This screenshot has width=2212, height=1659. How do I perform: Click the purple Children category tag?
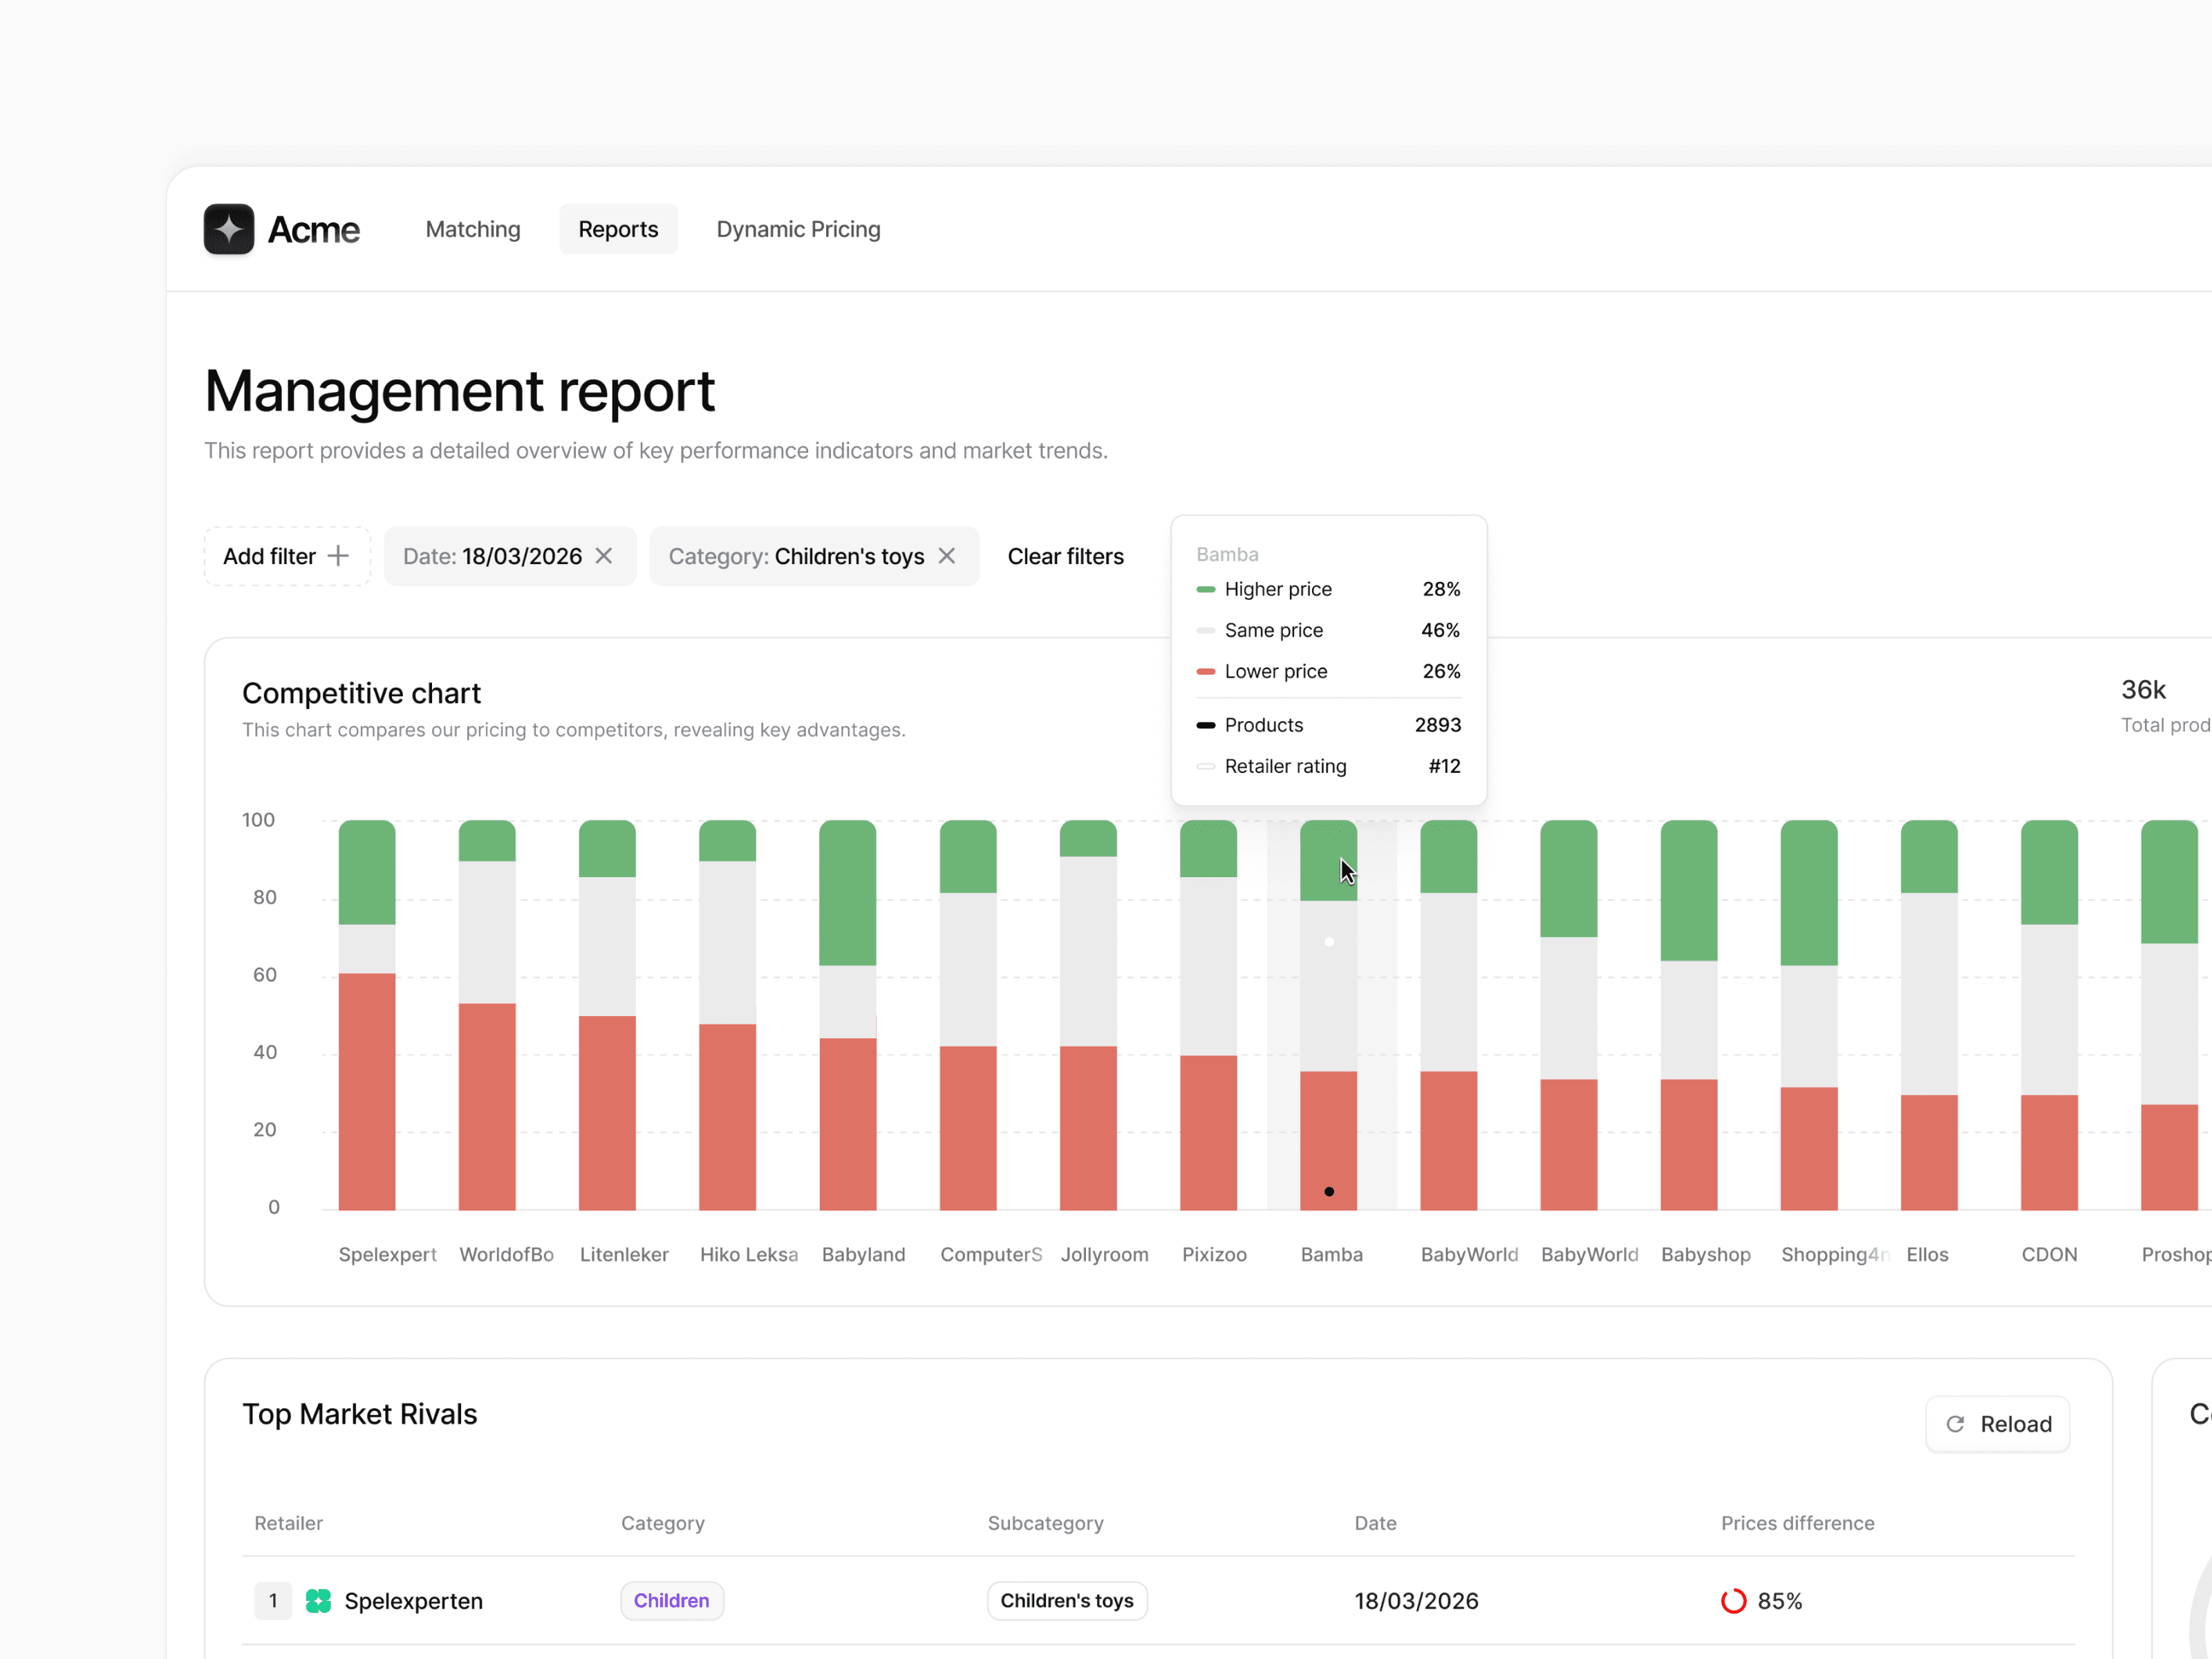point(671,1601)
